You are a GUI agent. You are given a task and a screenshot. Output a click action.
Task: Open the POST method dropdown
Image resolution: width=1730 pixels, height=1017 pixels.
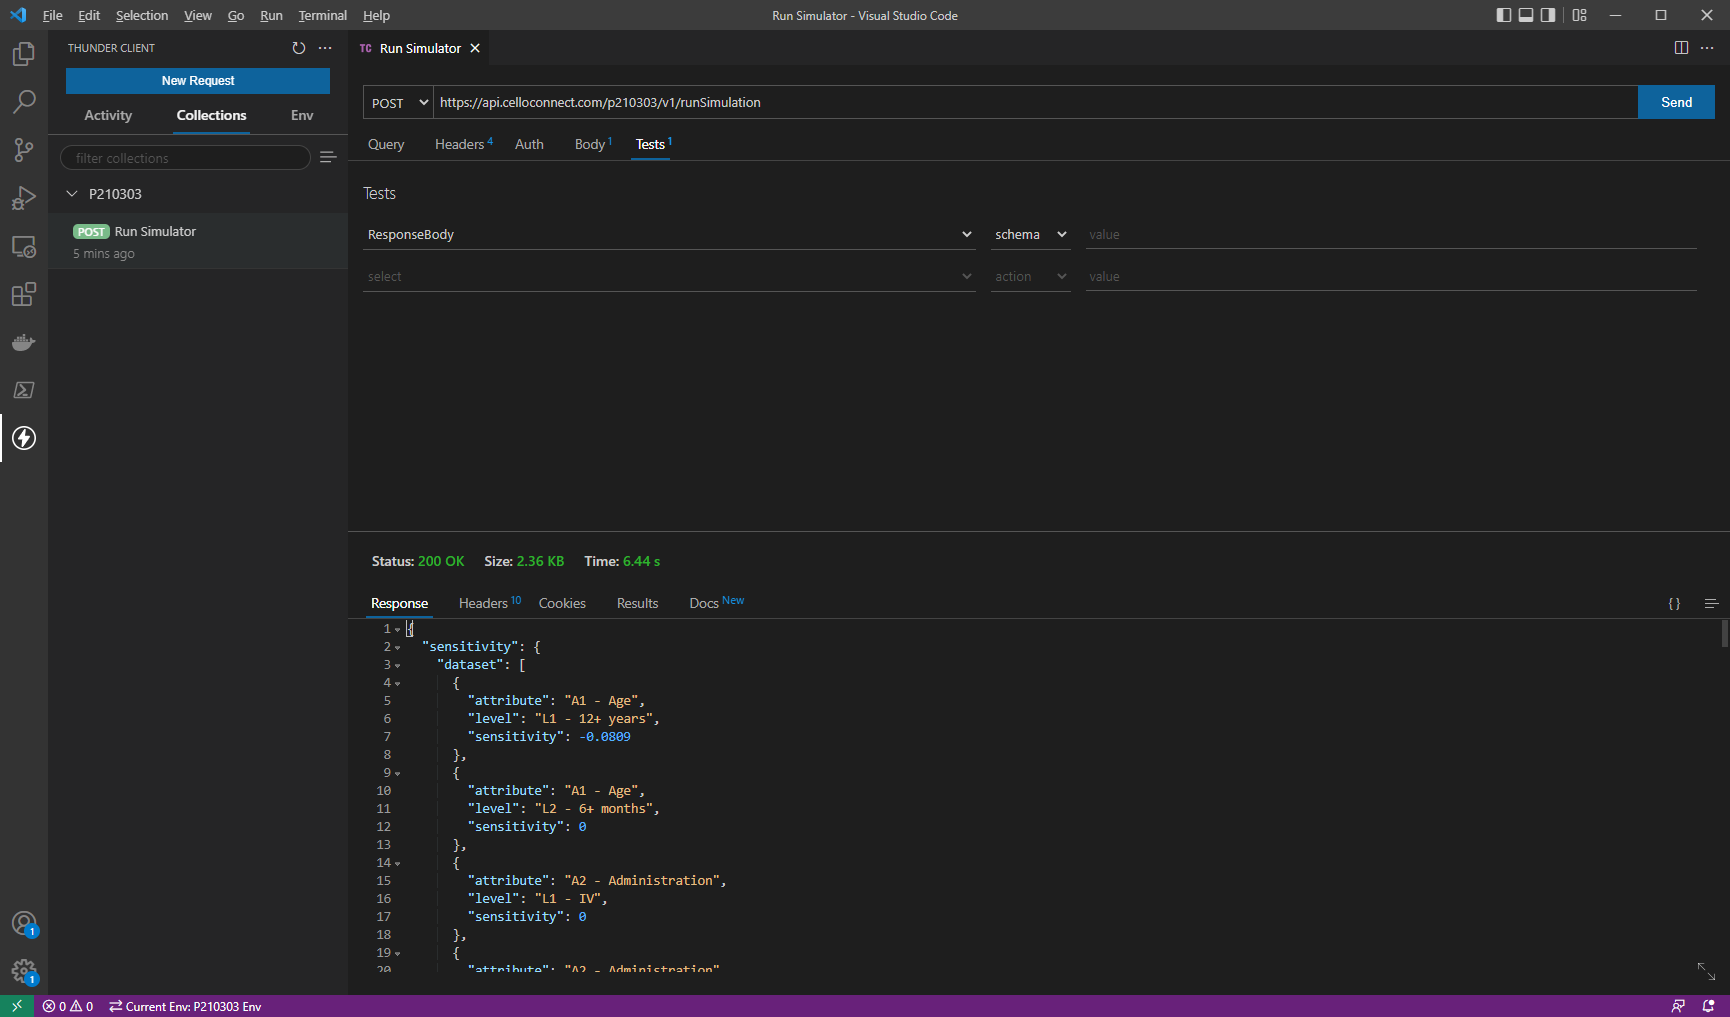coord(397,102)
